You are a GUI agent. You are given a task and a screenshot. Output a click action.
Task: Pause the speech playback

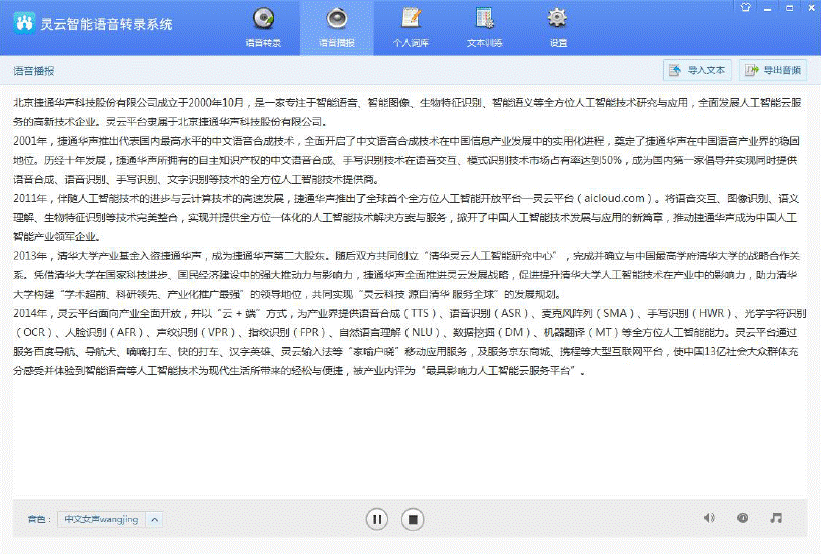pos(377,519)
